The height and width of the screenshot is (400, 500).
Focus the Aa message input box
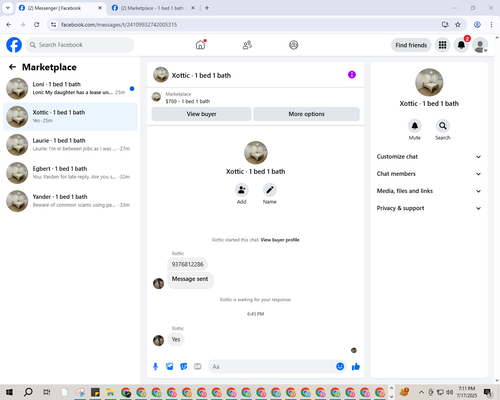(x=272, y=367)
